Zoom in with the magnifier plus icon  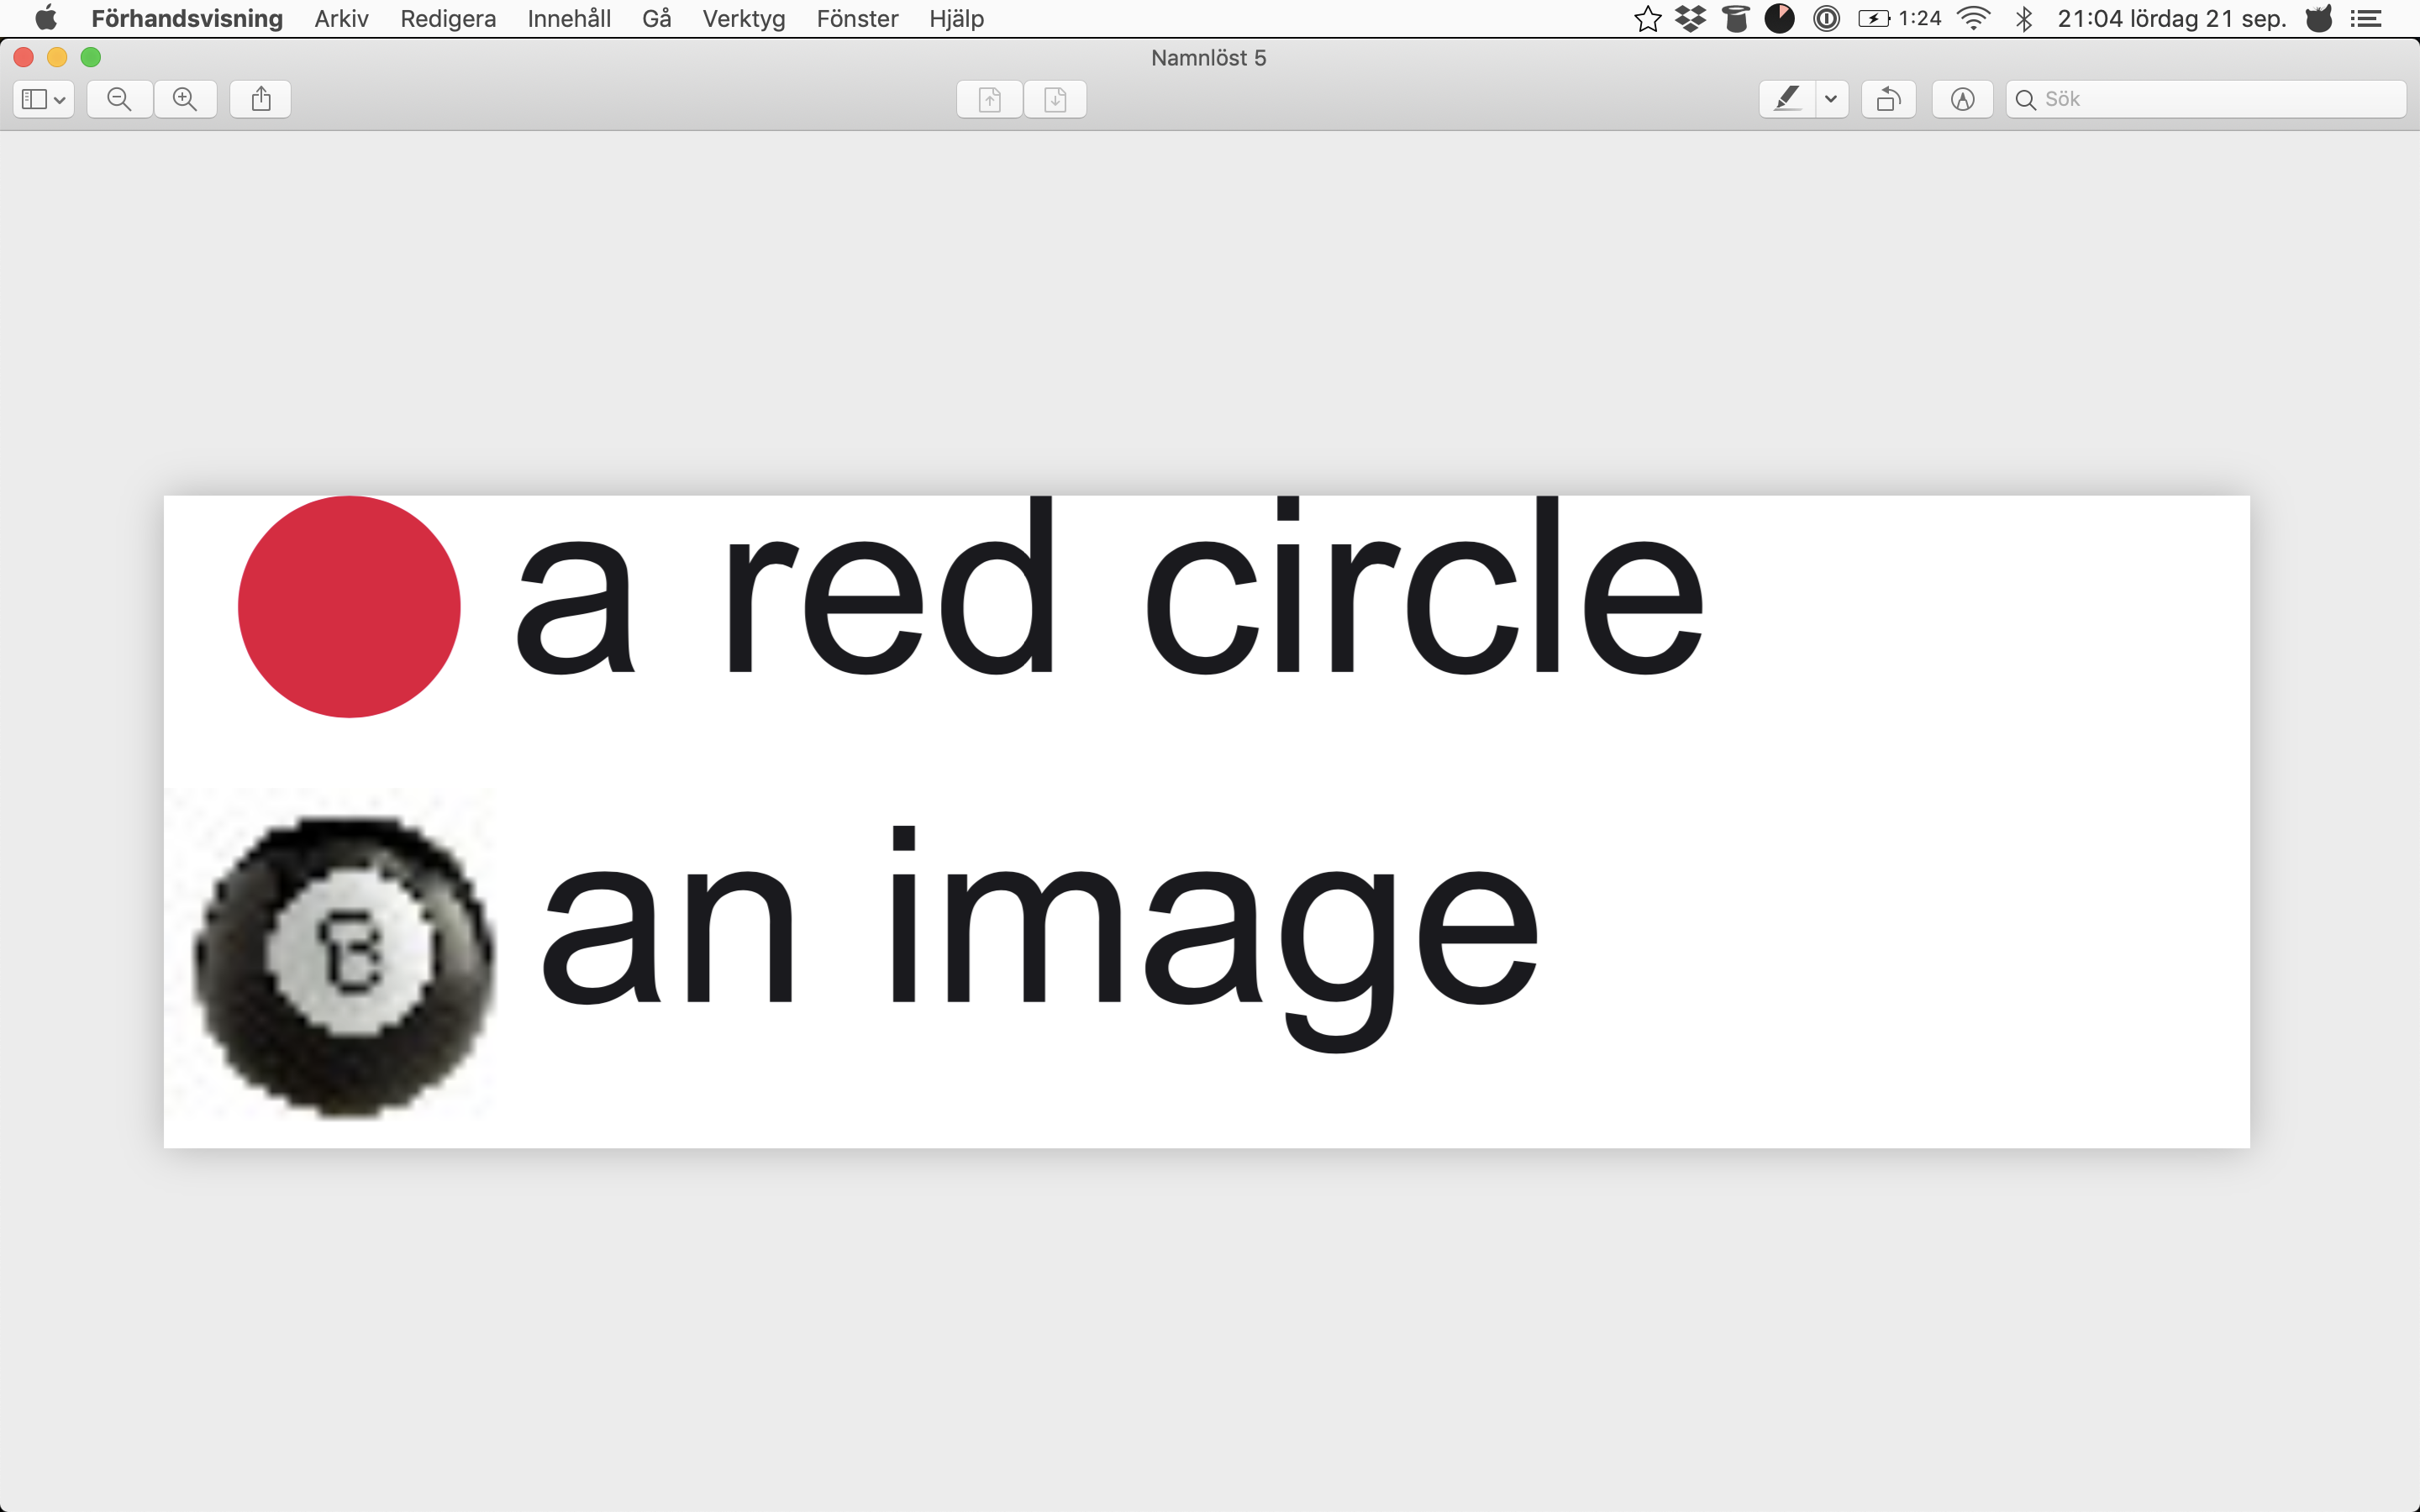click(185, 99)
